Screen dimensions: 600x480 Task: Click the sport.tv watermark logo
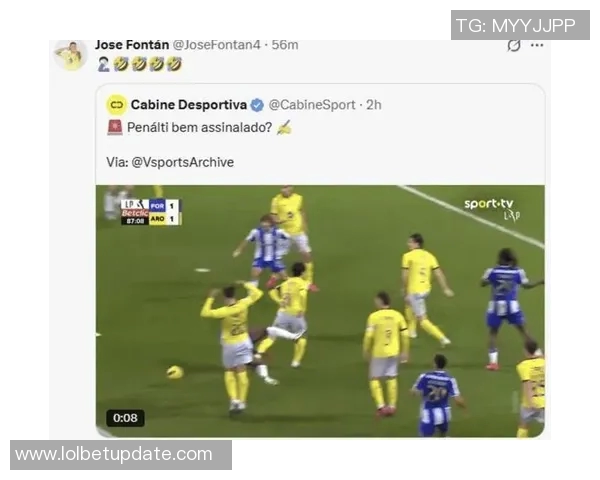coord(491,208)
